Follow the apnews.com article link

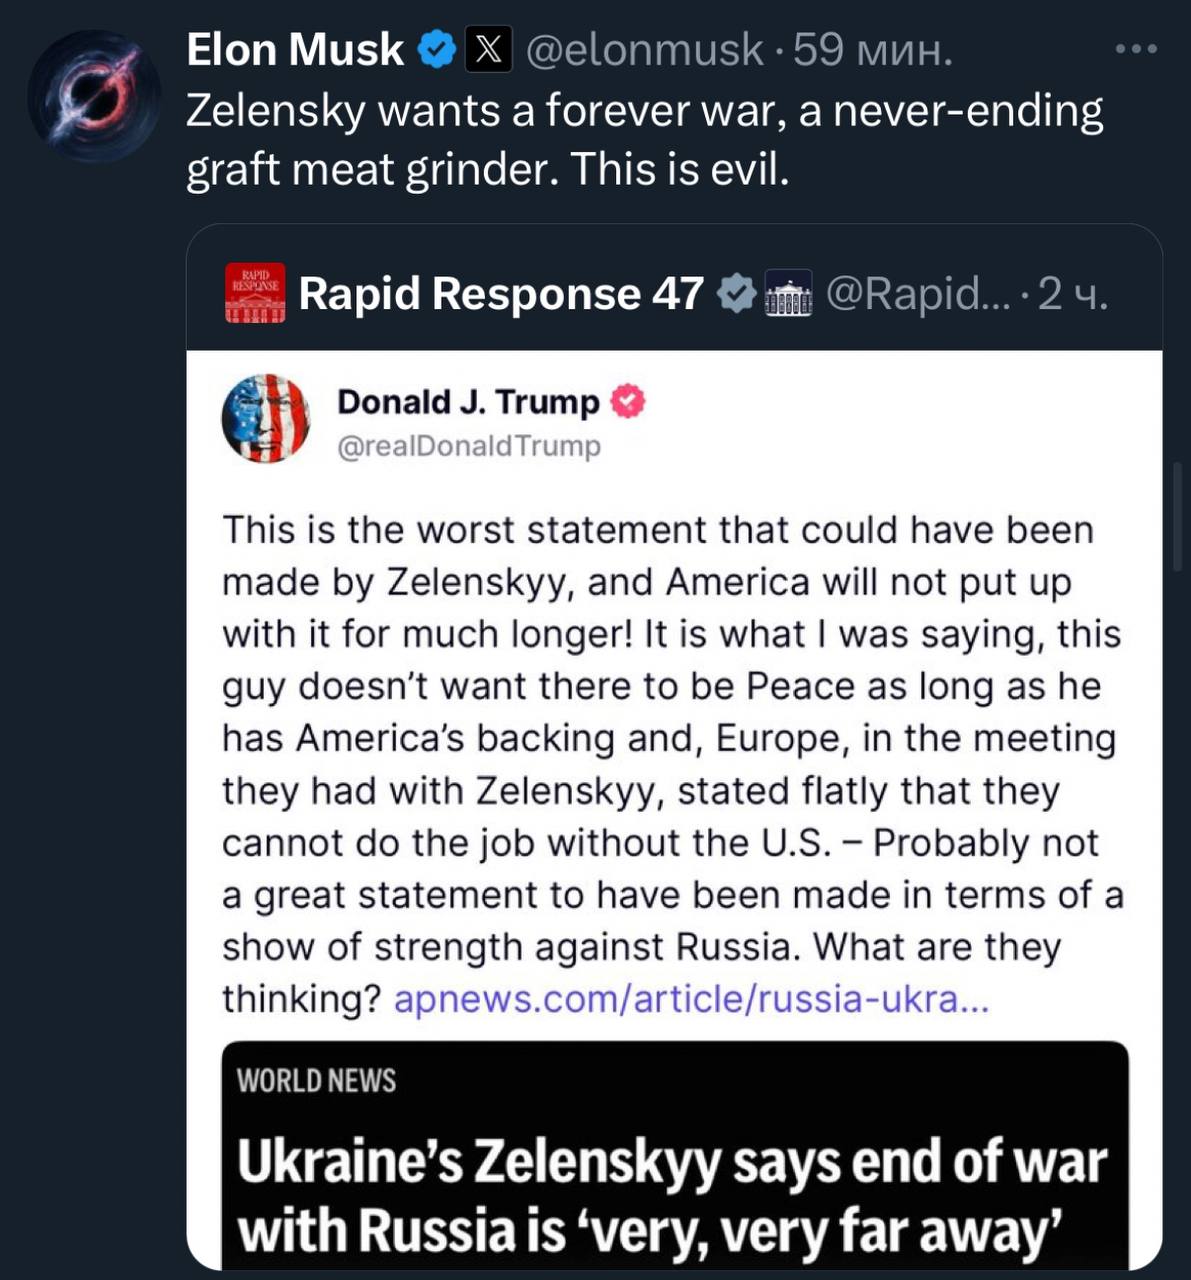[691, 999]
